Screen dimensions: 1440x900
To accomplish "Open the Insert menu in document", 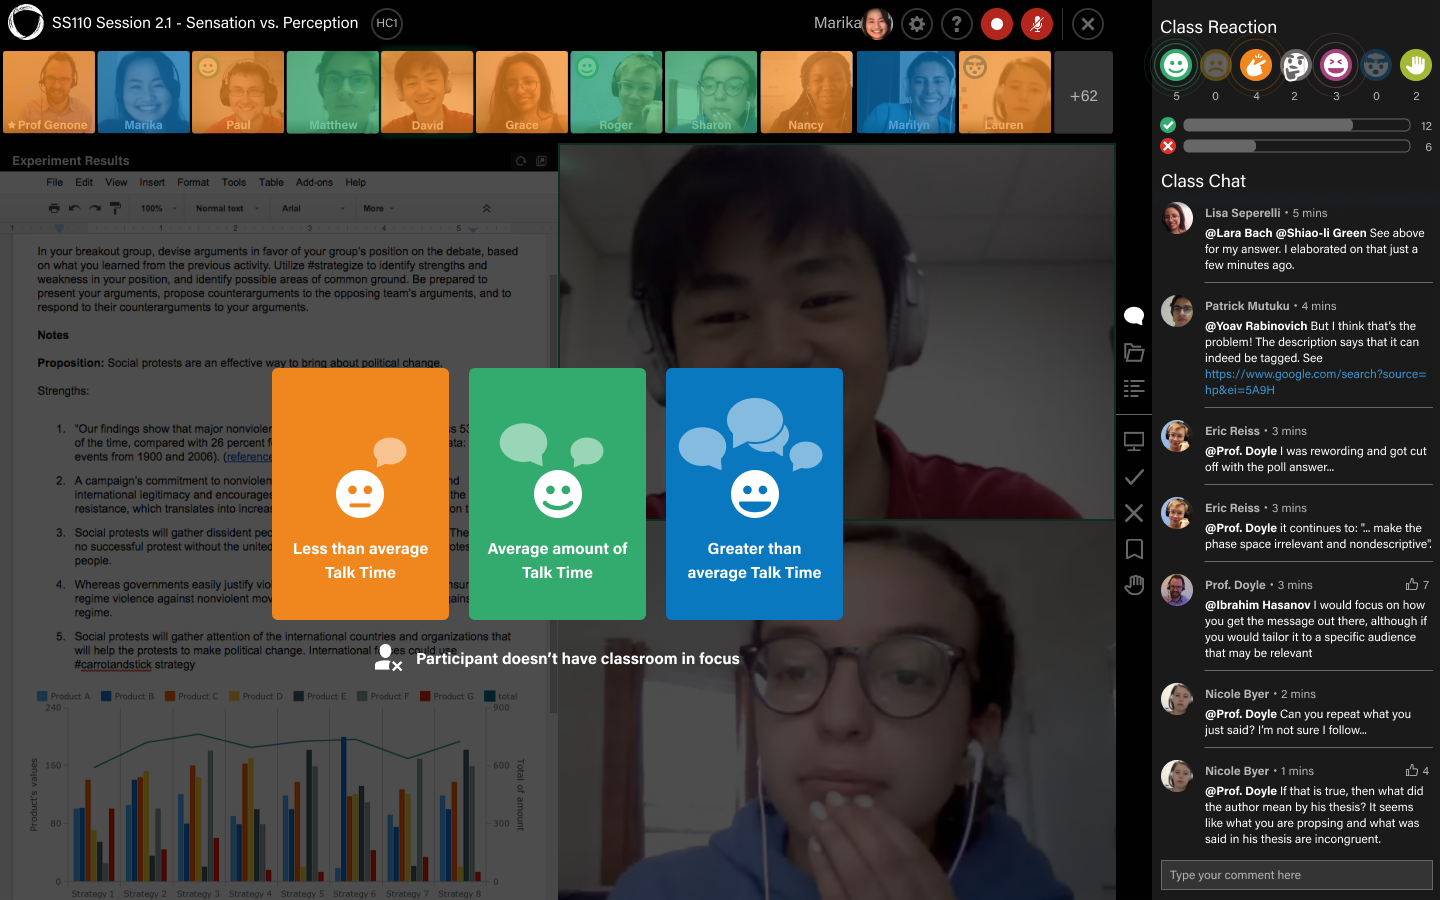I will coord(152,182).
